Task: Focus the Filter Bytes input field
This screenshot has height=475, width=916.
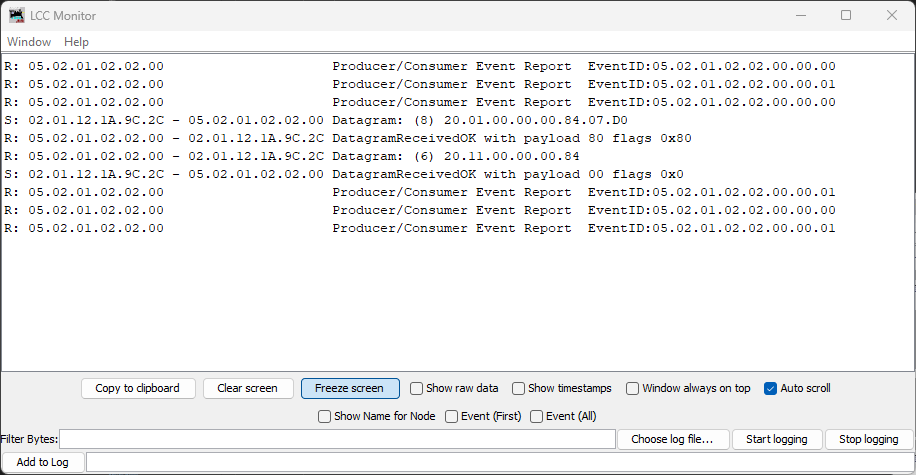Action: (338, 439)
